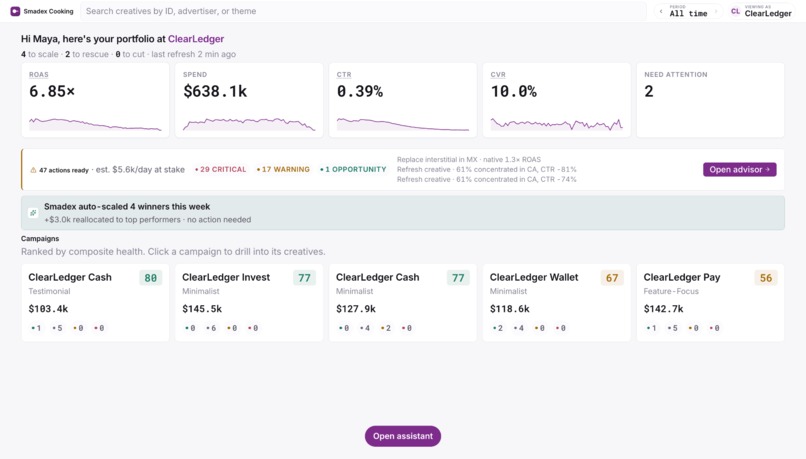Open the ClearLedger Cash Testimonial campaign card

[x=95, y=303]
